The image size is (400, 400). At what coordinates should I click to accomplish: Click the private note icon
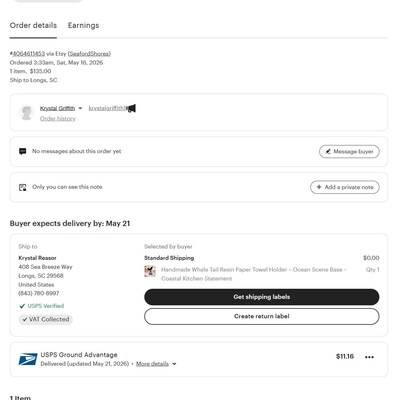(23, 187)
